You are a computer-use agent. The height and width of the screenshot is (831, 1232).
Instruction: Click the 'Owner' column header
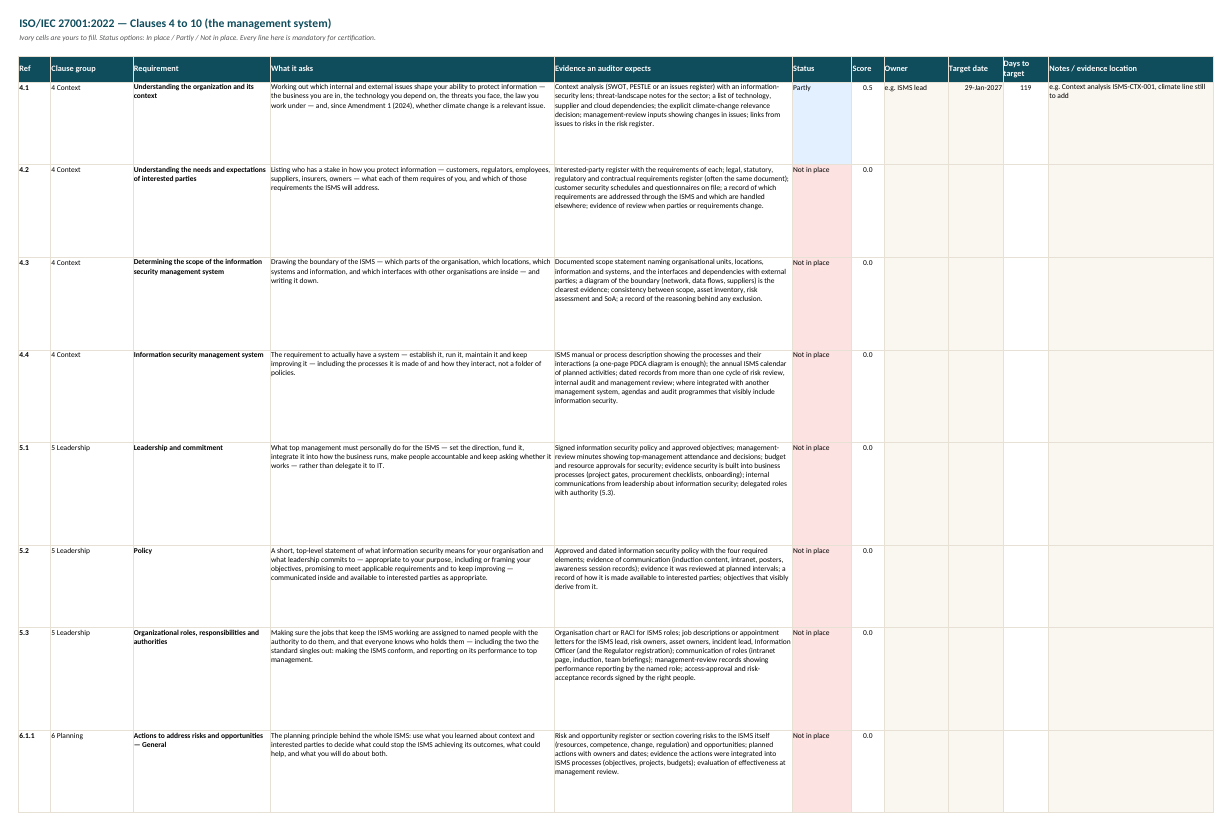[x=915, y=69]
